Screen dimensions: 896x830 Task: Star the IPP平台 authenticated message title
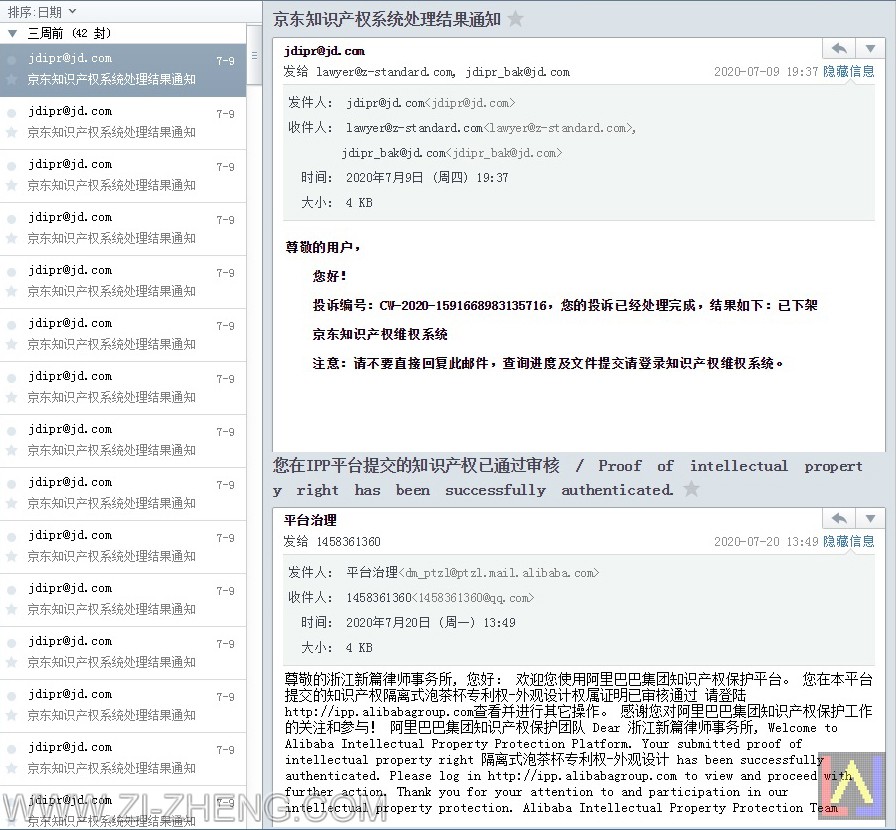(x=691, y=489)
